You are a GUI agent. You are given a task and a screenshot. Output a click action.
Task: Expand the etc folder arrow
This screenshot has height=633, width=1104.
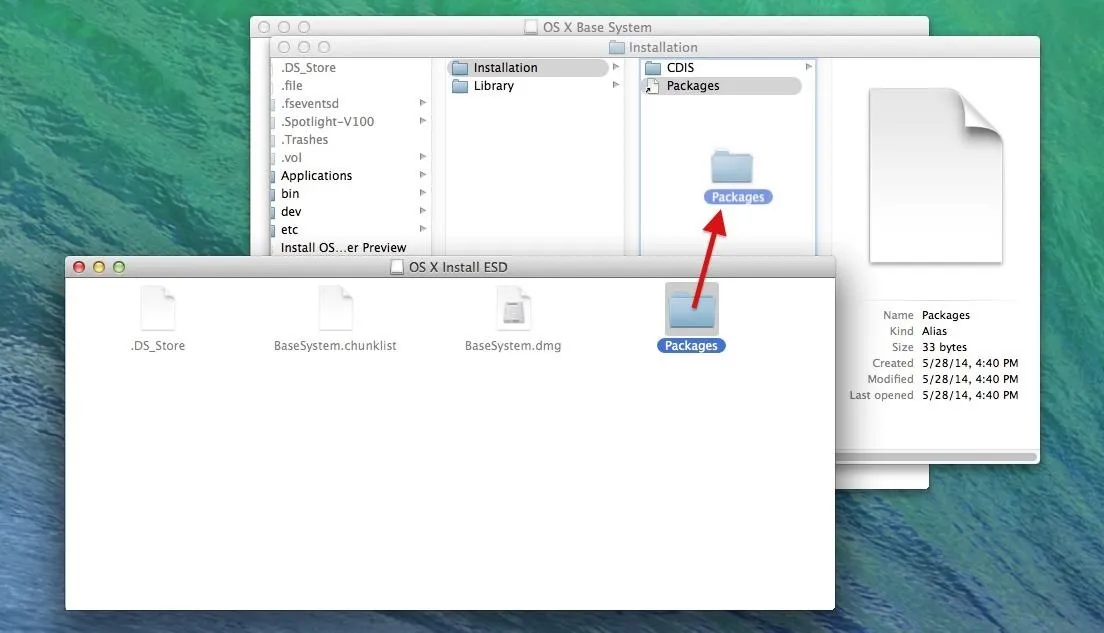coord(422,228)
